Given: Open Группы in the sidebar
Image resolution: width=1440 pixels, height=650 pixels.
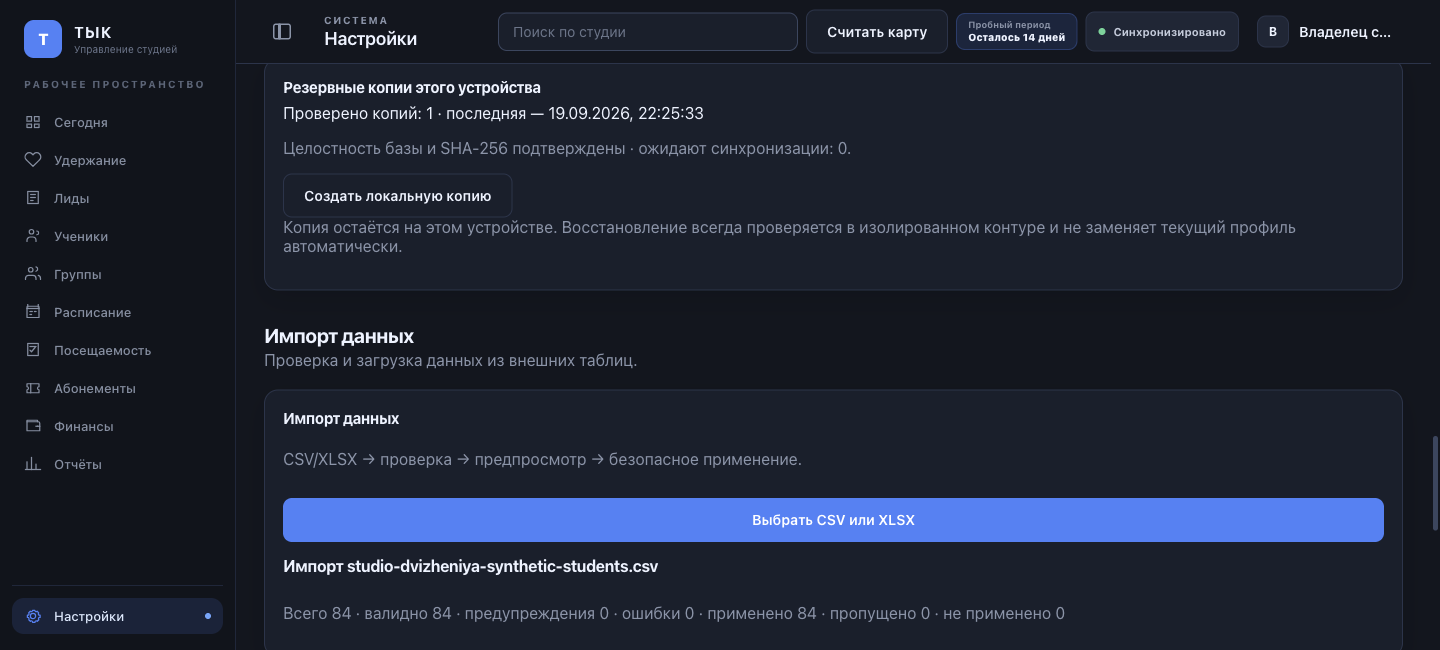Looking at the screenshot, I should [117, 274].
